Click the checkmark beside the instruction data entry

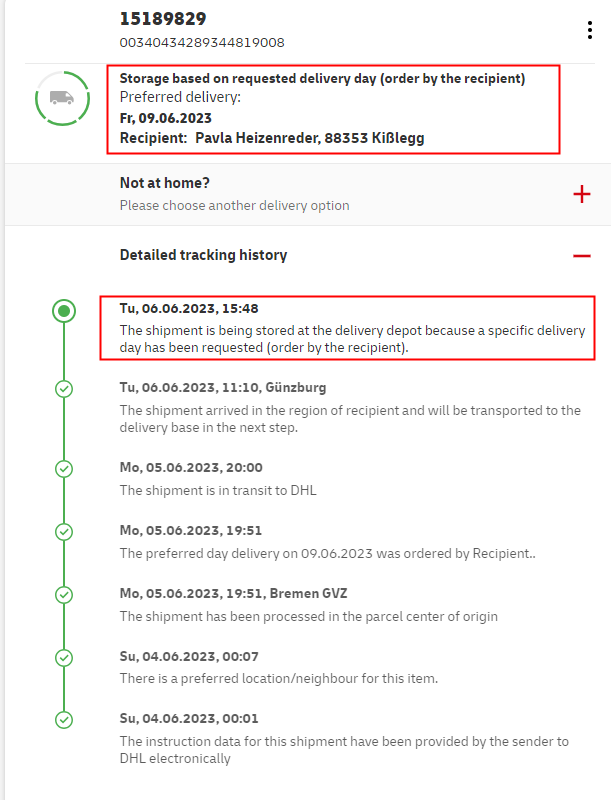pyautogui.click(x=64, y=719)
